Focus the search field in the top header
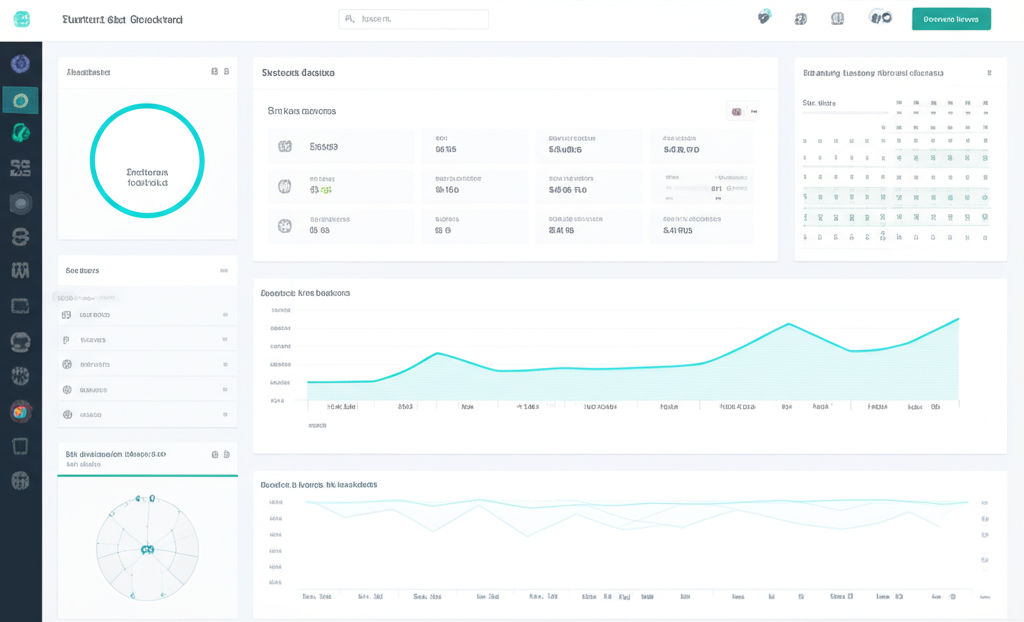Image resolution: width=1024 pixels, height=622 pixels. 414,19
